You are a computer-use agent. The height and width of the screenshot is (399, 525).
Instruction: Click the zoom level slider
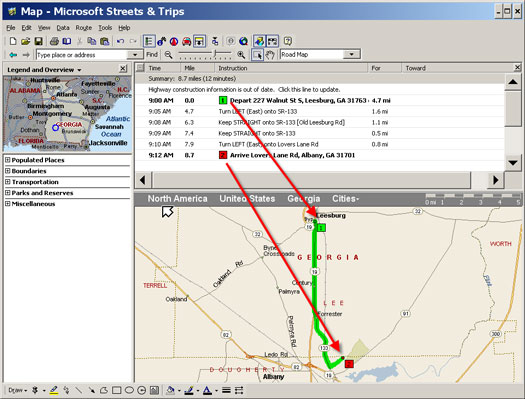click(205, 55)
